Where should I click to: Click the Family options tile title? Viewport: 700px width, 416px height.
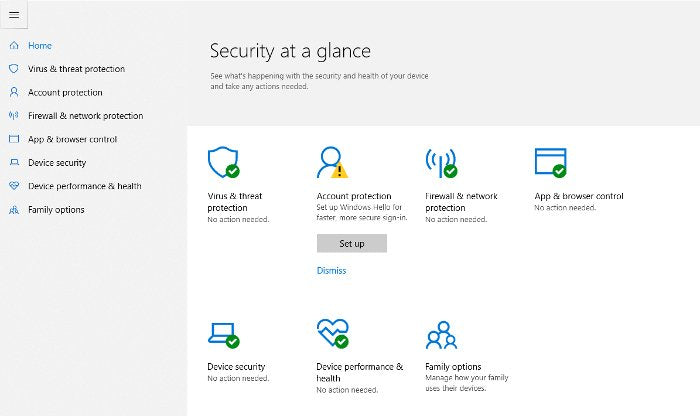[453, 367]
